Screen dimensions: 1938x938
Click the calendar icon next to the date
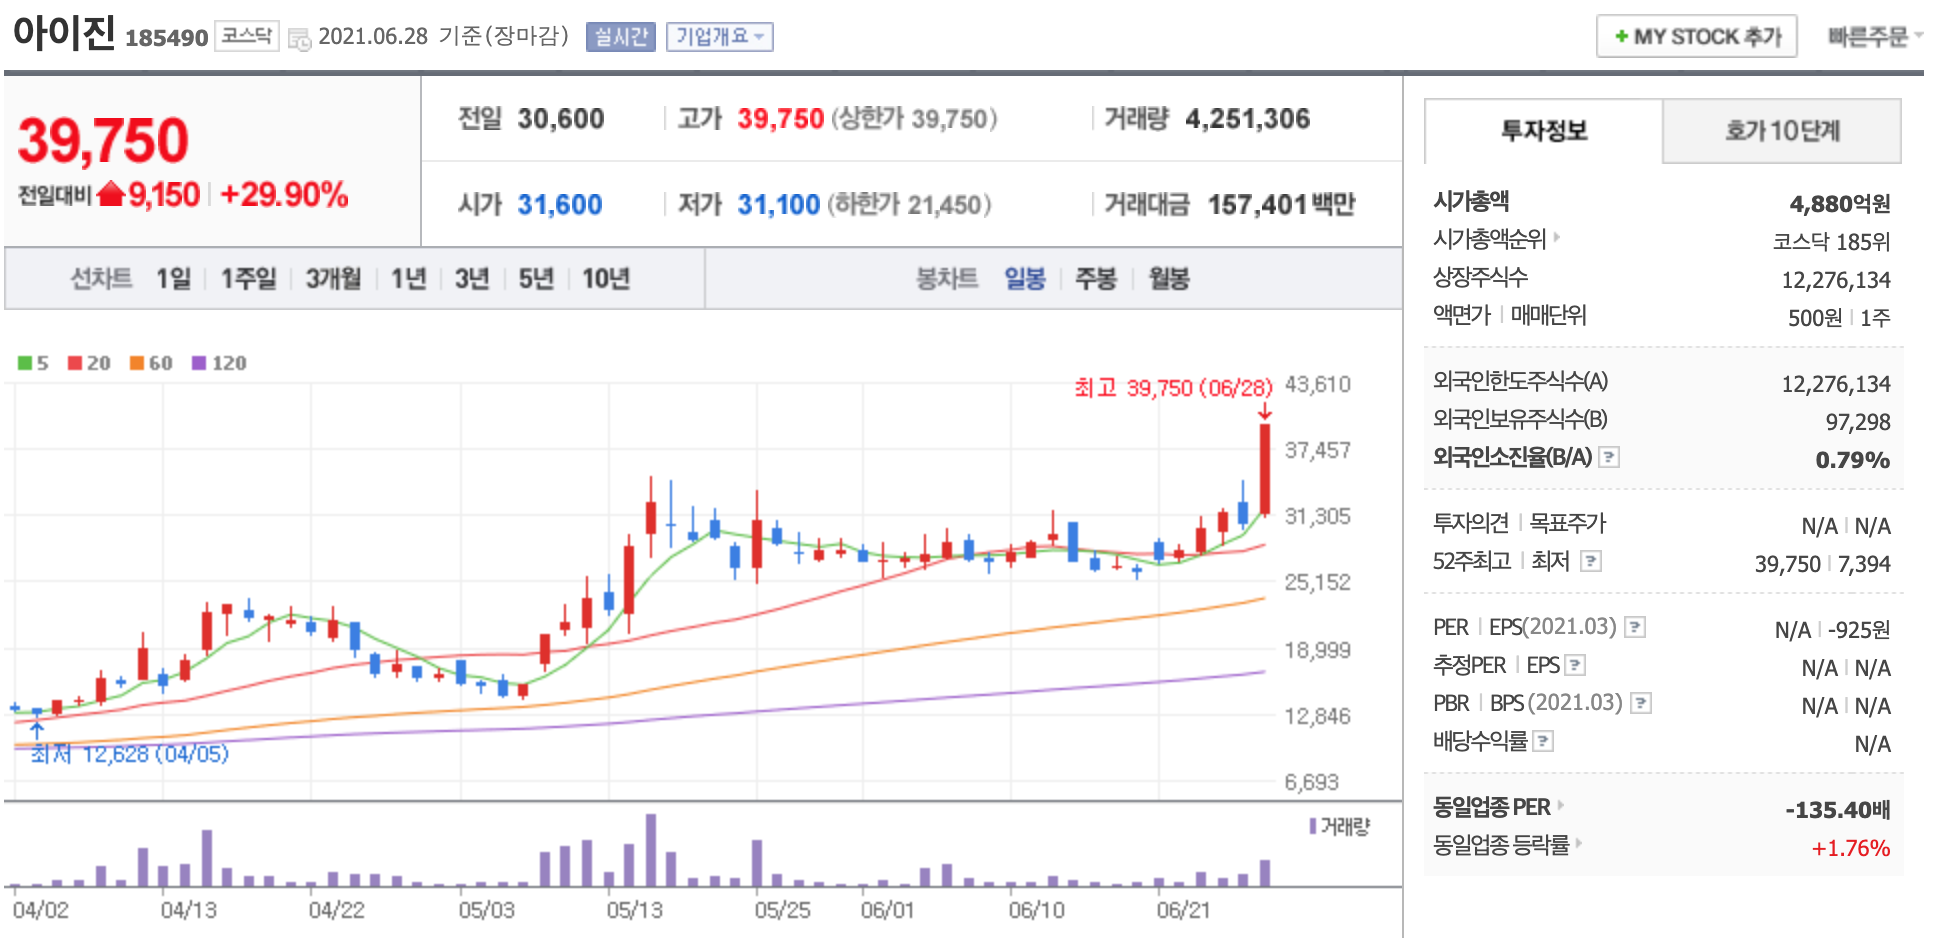point(299,39)
